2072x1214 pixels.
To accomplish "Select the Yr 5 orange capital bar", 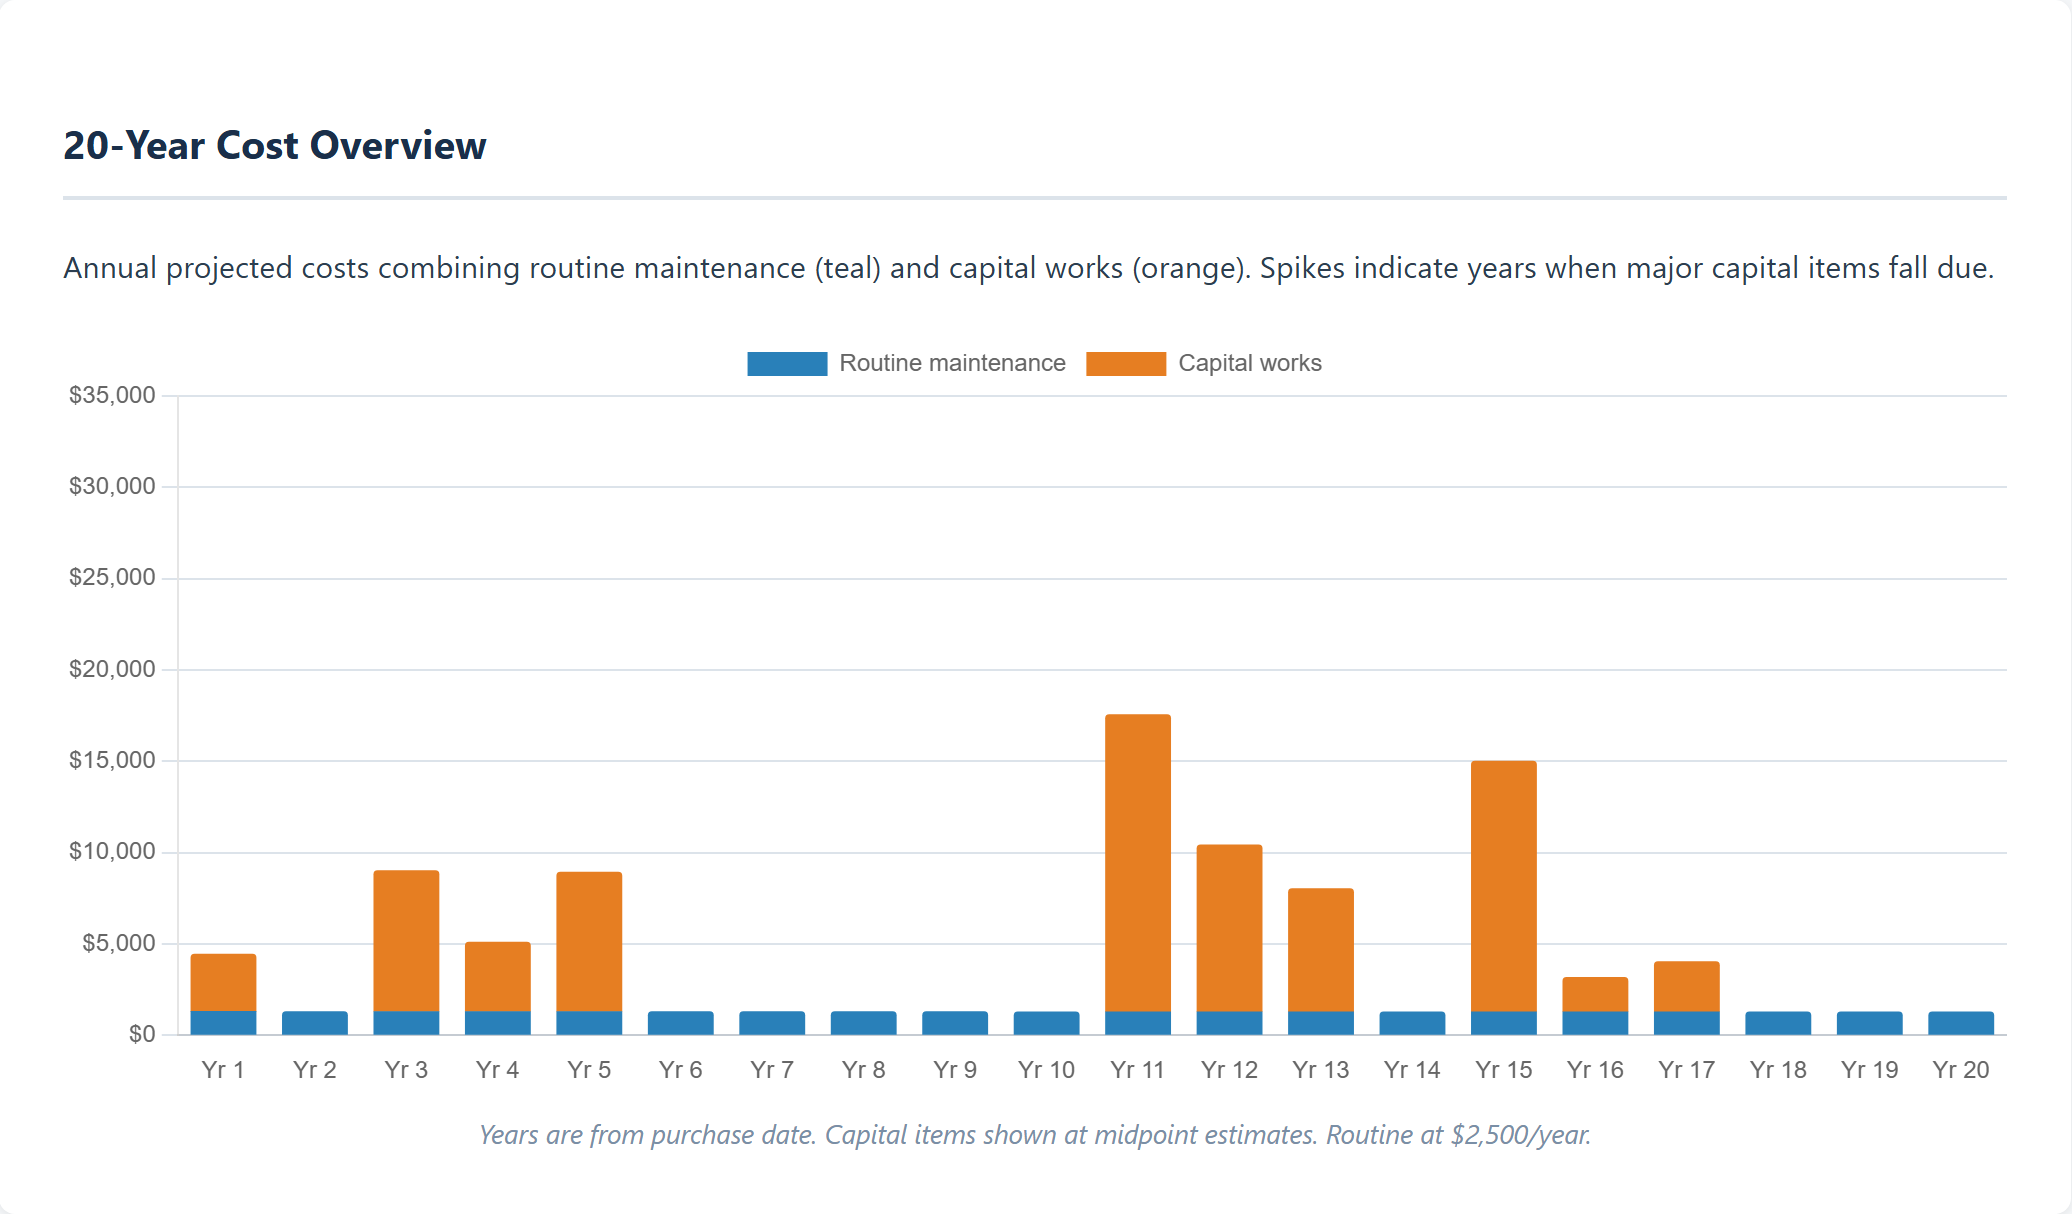I will point(589,942).
